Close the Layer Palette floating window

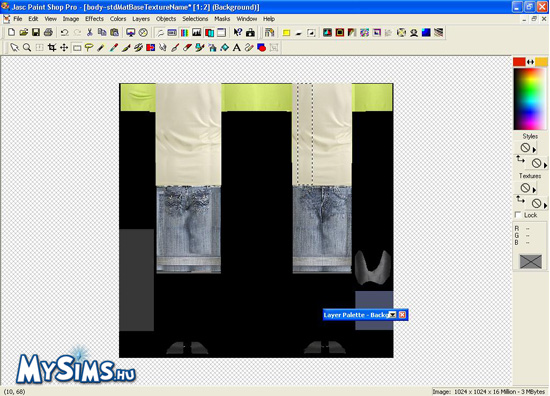coord(402,315)
